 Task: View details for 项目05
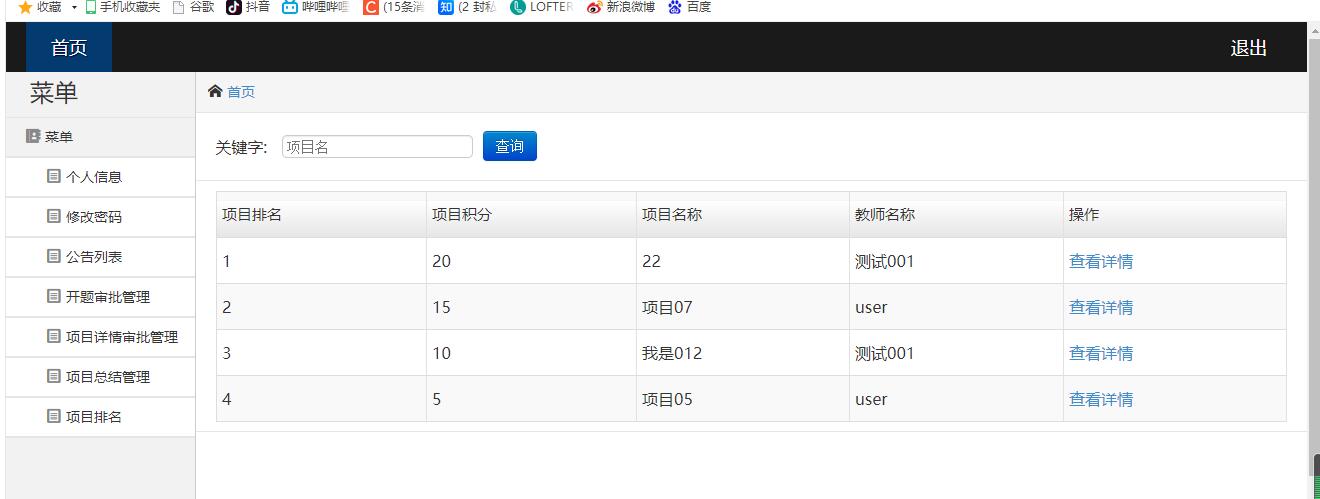tap(1101, 399)
